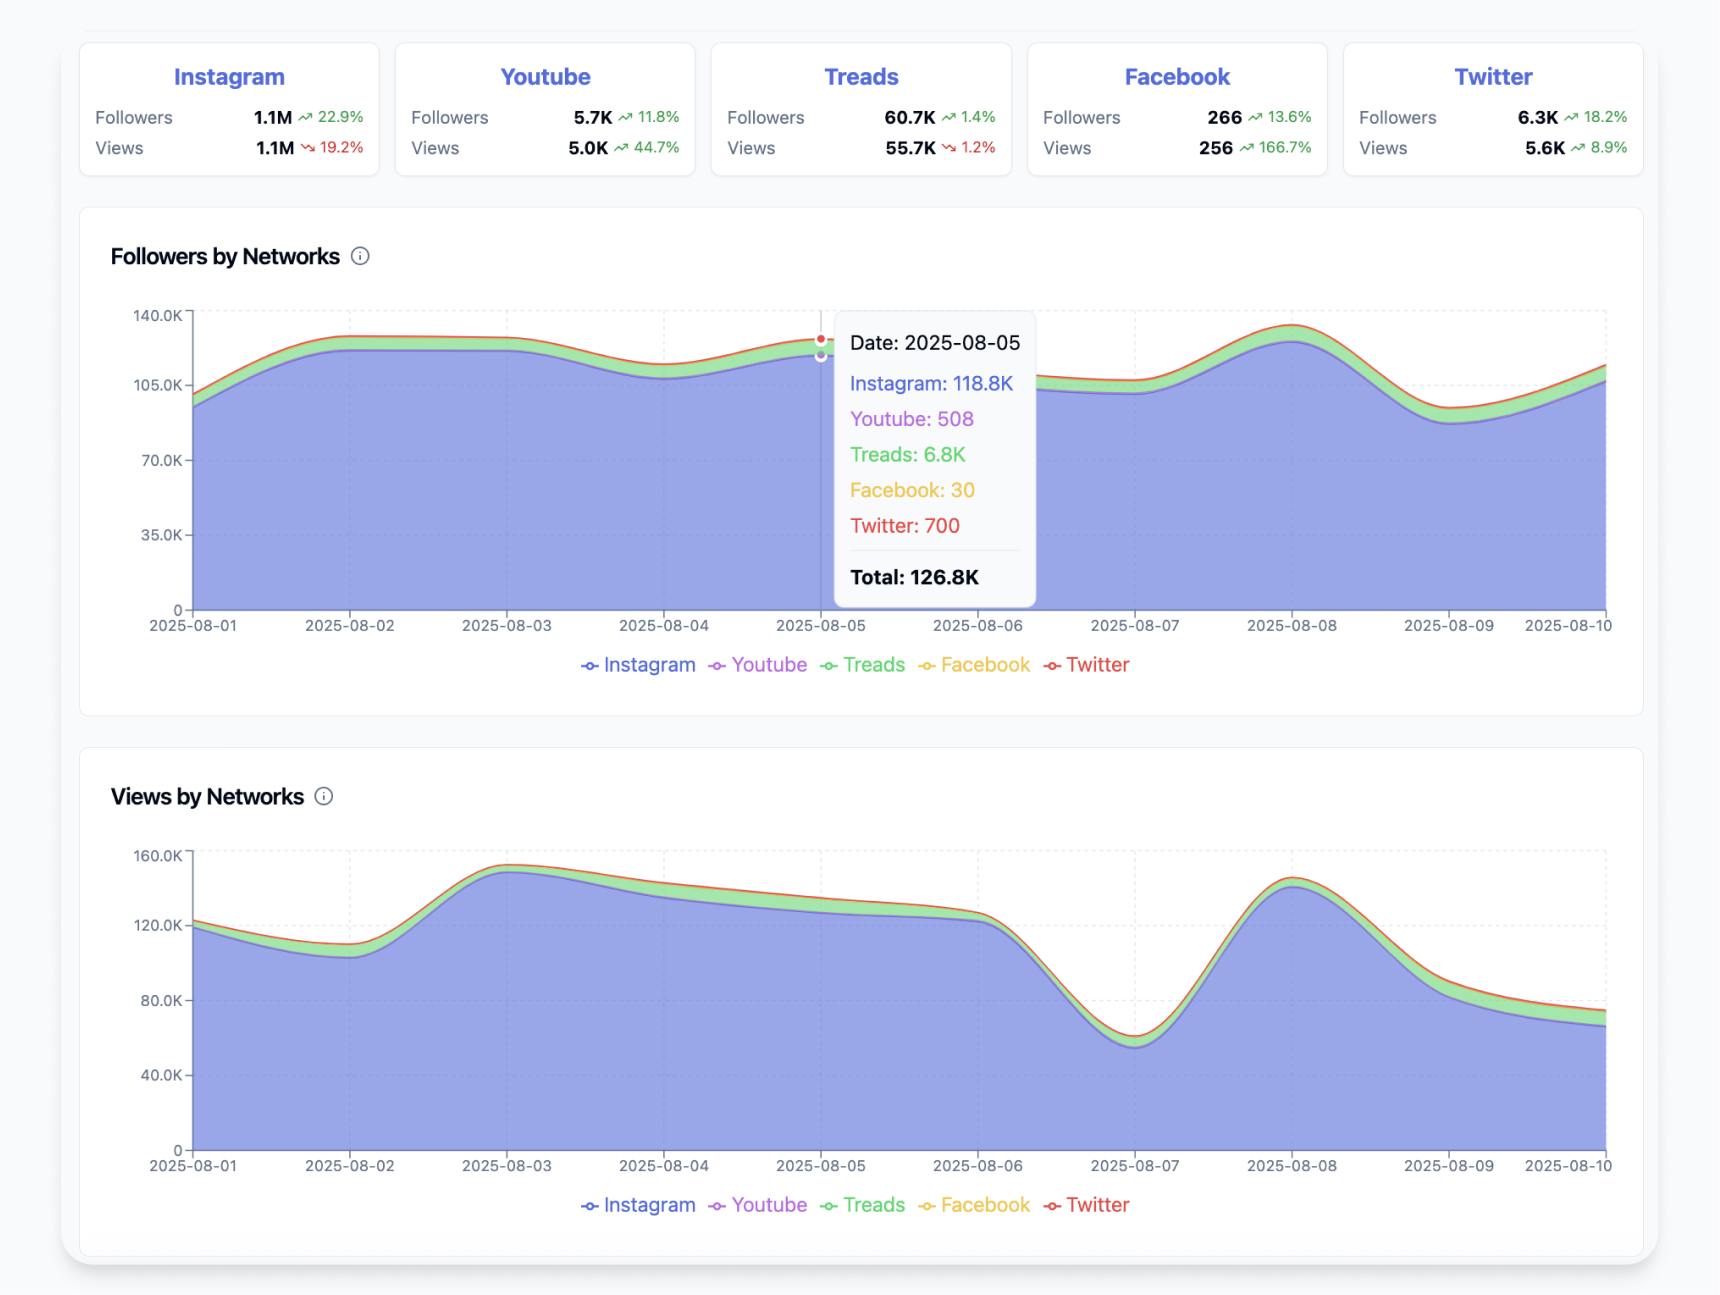Click the Instagram: 118.8K line in the tooltip
The height and width of the screenshot is (1295, 1720).
click(x=931, y=383)
